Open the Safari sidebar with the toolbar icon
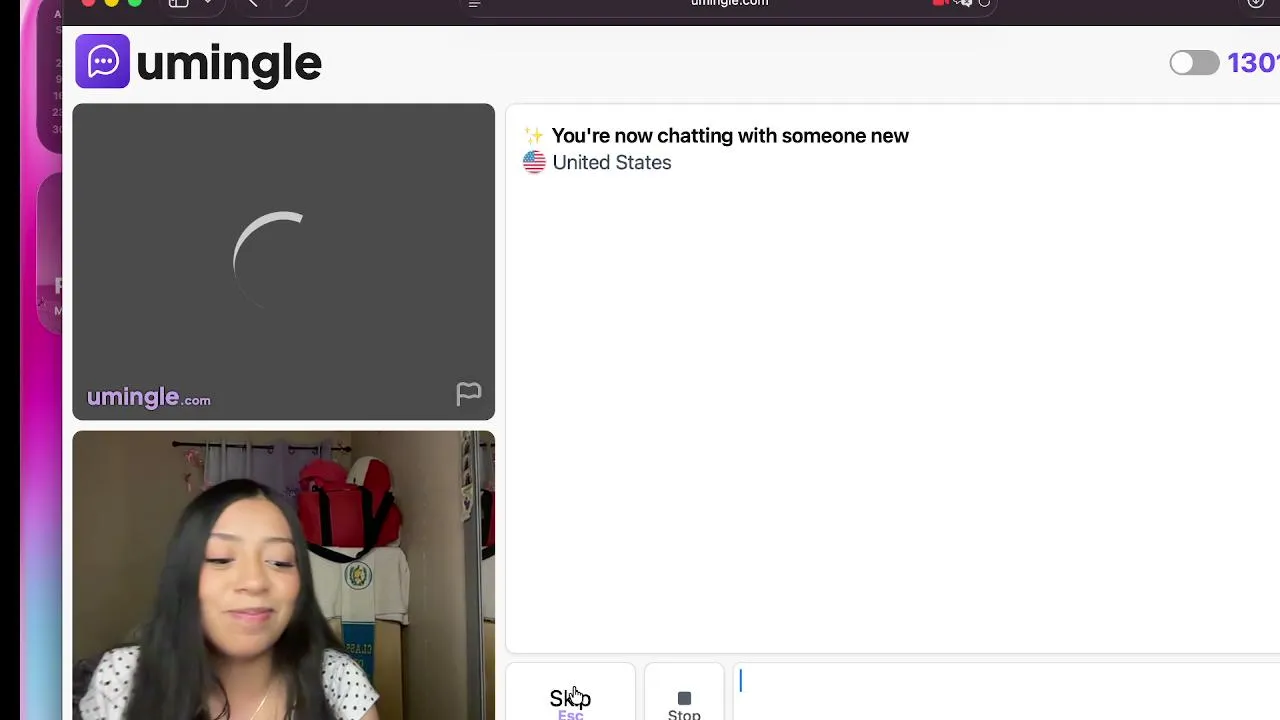Viewport: 1280px width, 720px height. coord(178,3)
